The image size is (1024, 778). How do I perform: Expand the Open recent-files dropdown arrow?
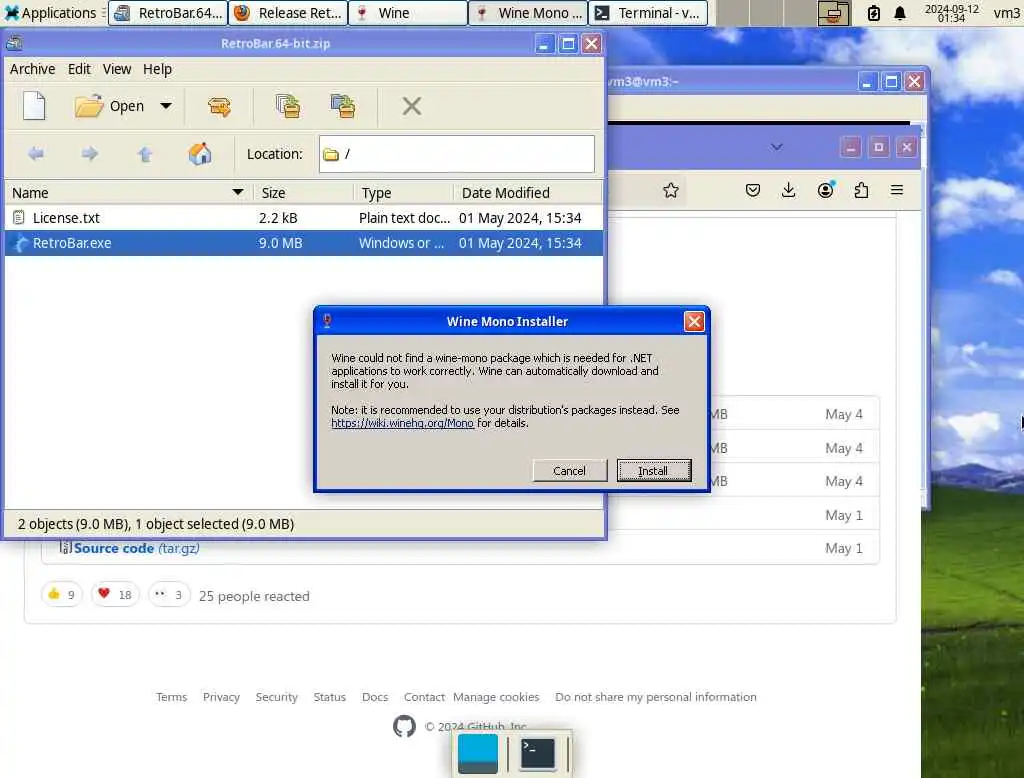point(166,106)
